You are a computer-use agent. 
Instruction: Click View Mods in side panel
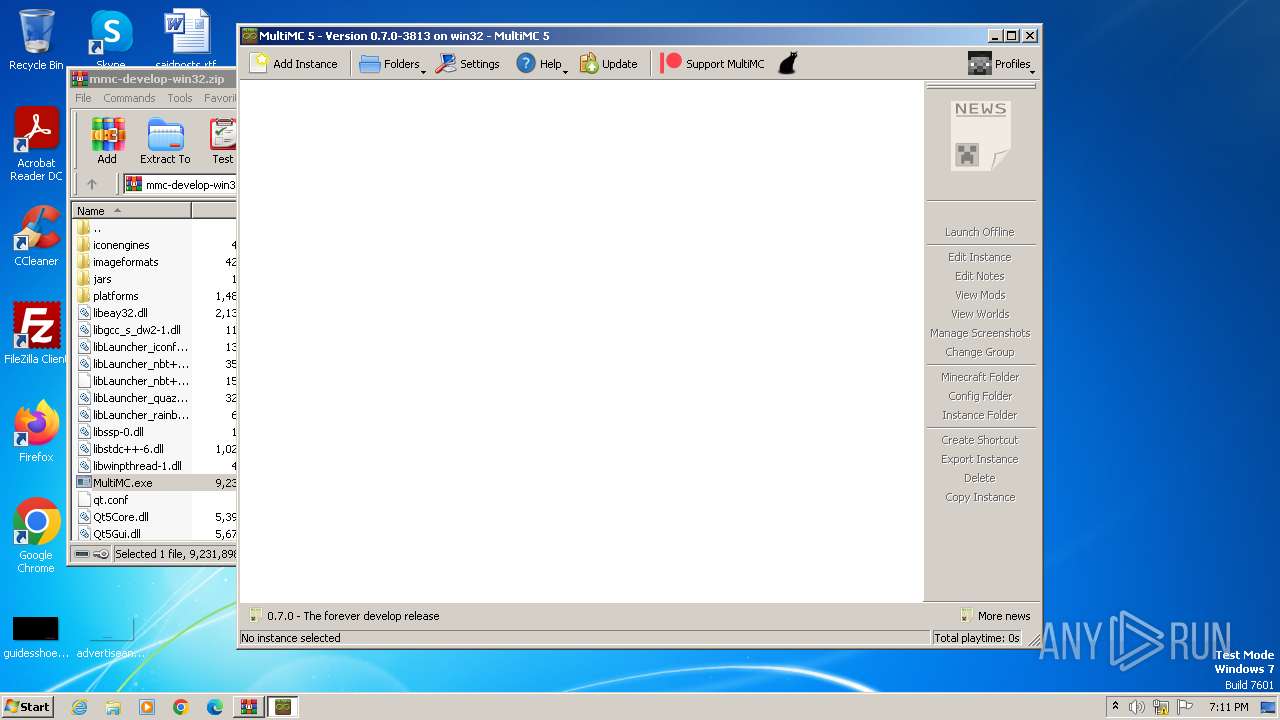979,295
